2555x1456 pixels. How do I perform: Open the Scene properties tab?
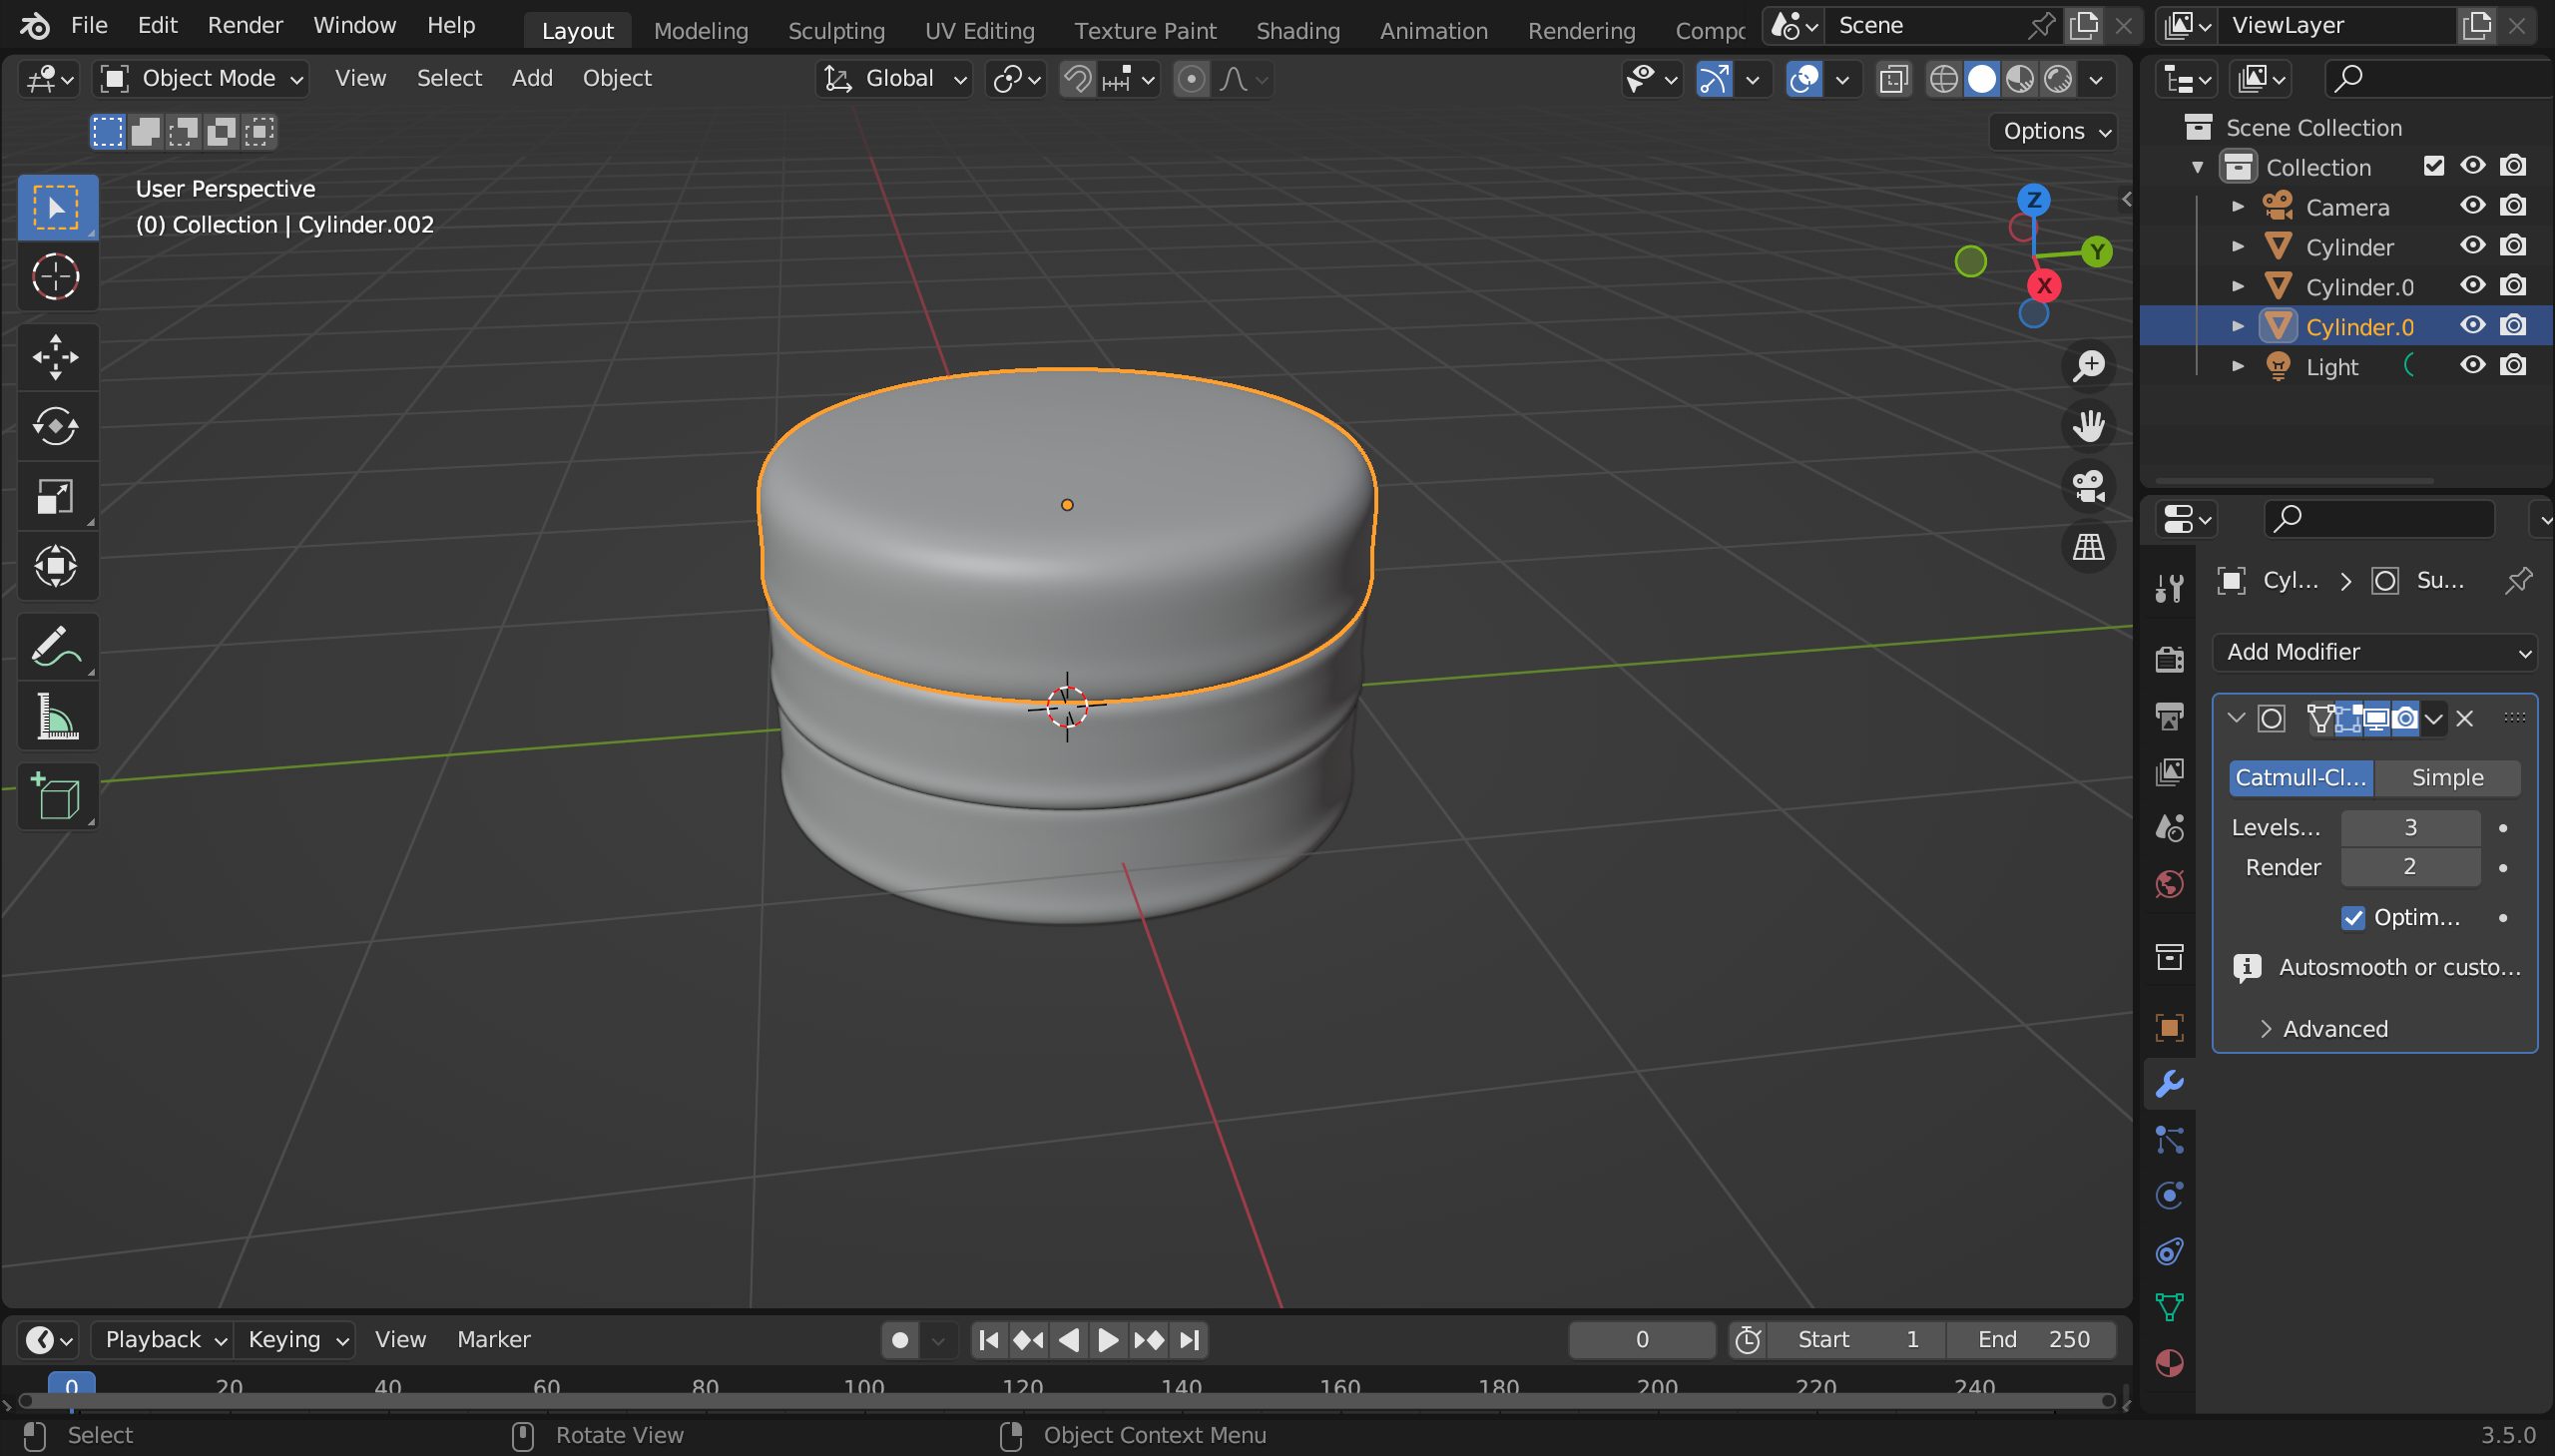coord(2169,828)
